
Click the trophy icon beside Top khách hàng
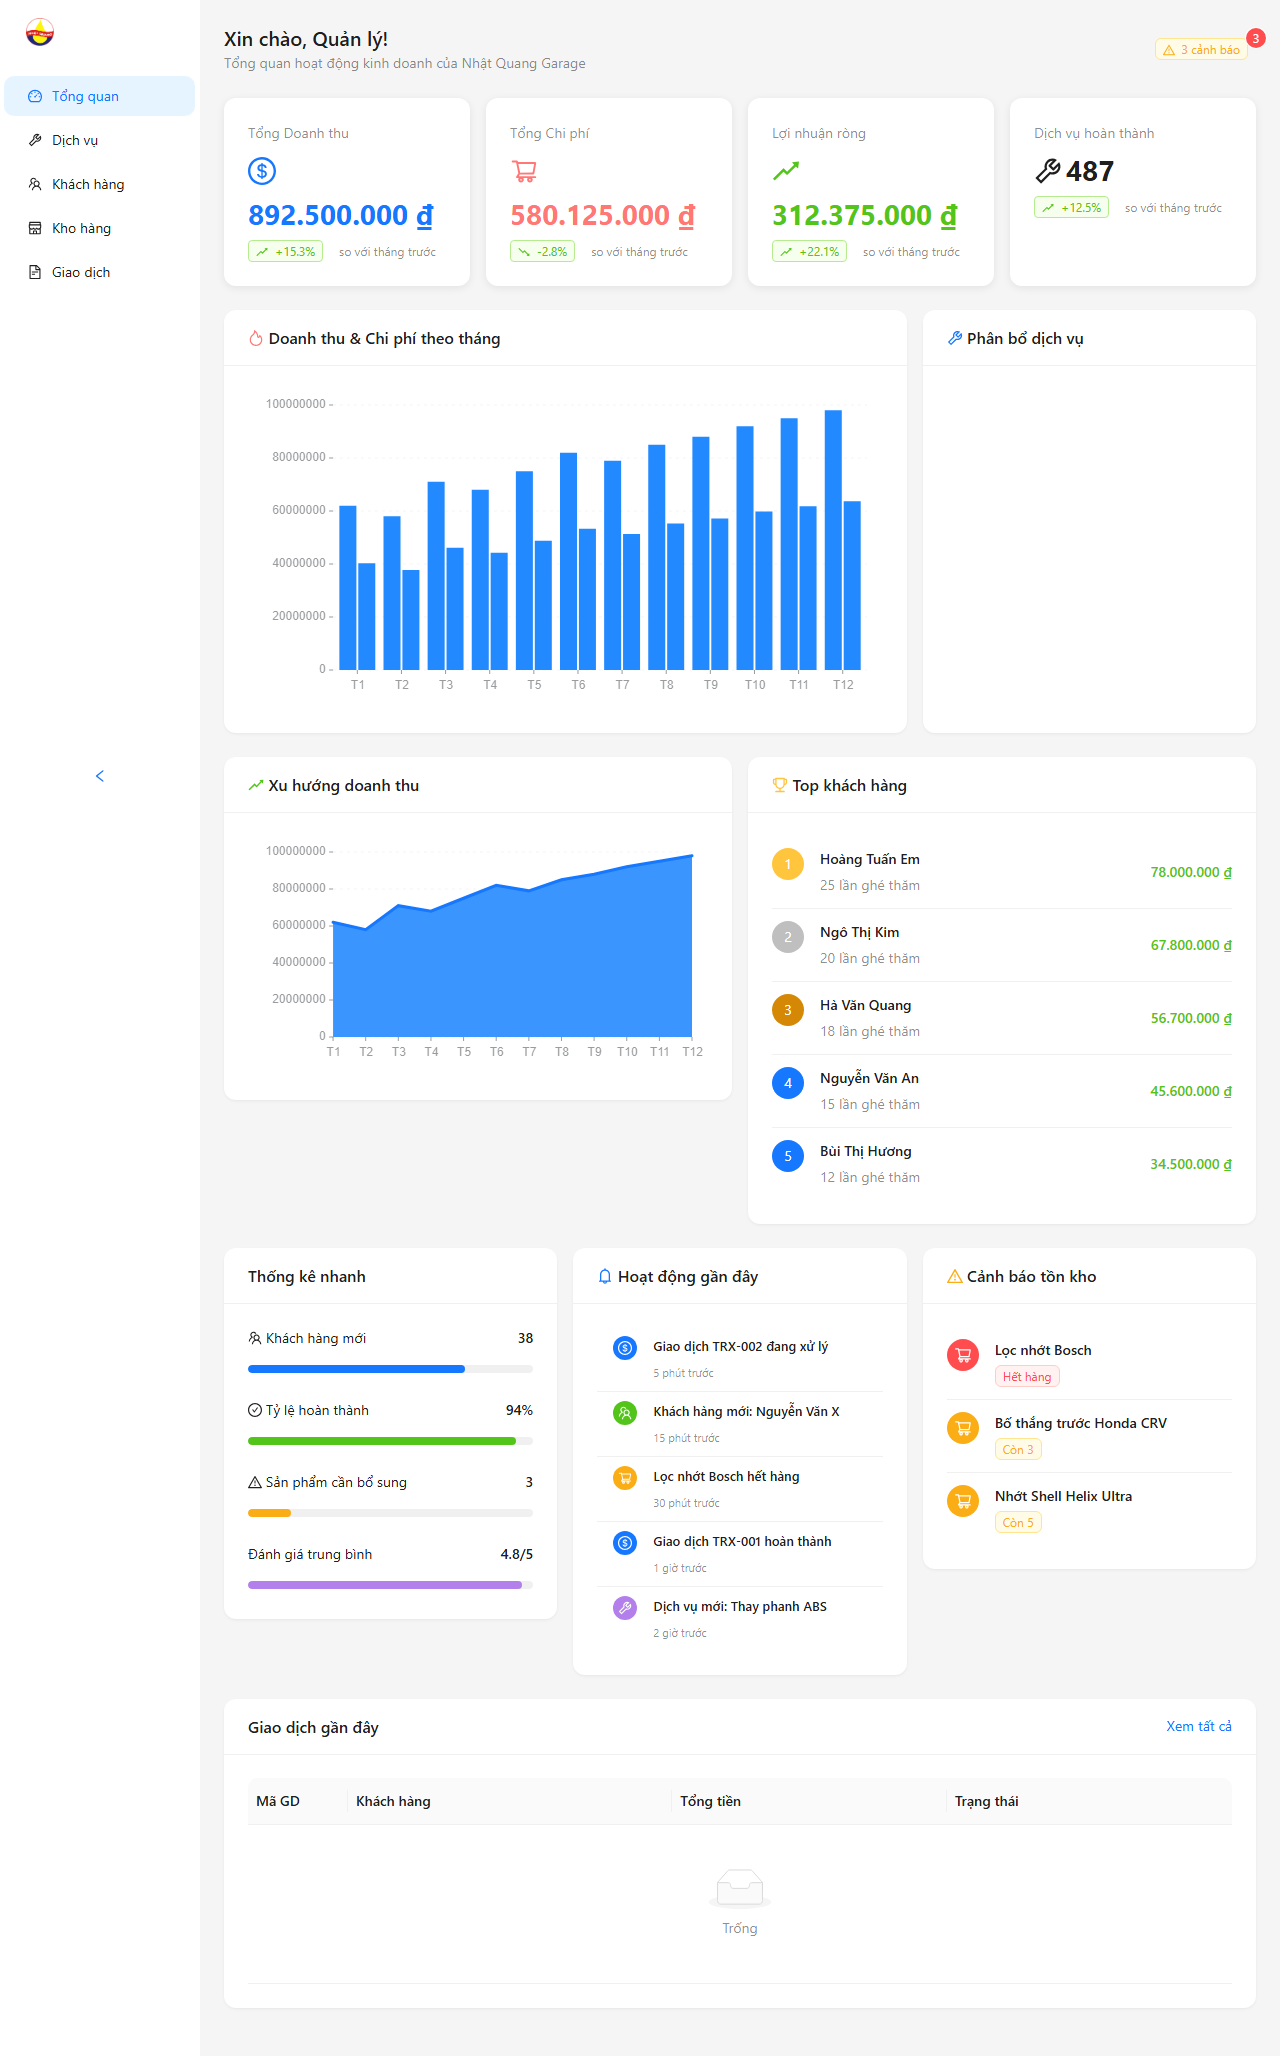(780, 786)
